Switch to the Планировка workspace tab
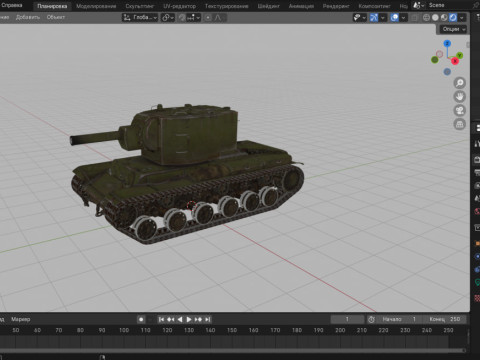The height and width of the screenshot is (360, 480). click(x=52, y=6)
